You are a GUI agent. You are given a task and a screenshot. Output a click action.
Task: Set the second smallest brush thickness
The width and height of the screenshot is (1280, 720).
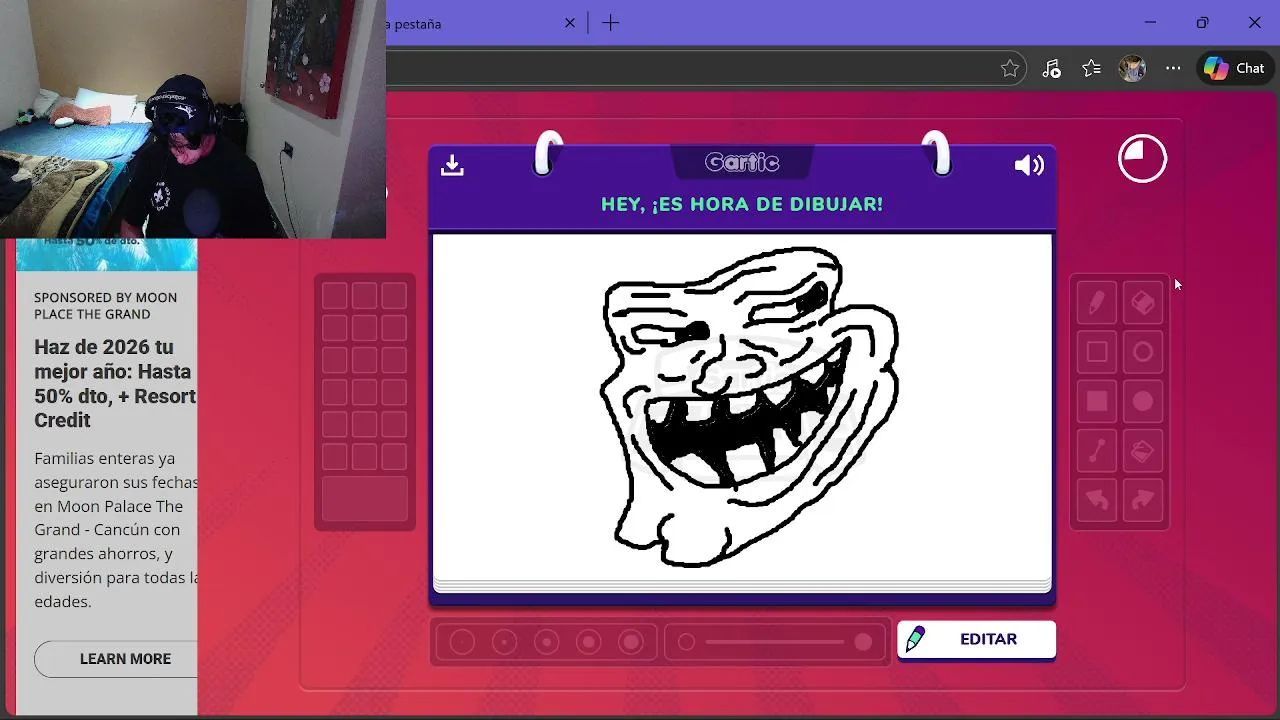click(504, 642)
